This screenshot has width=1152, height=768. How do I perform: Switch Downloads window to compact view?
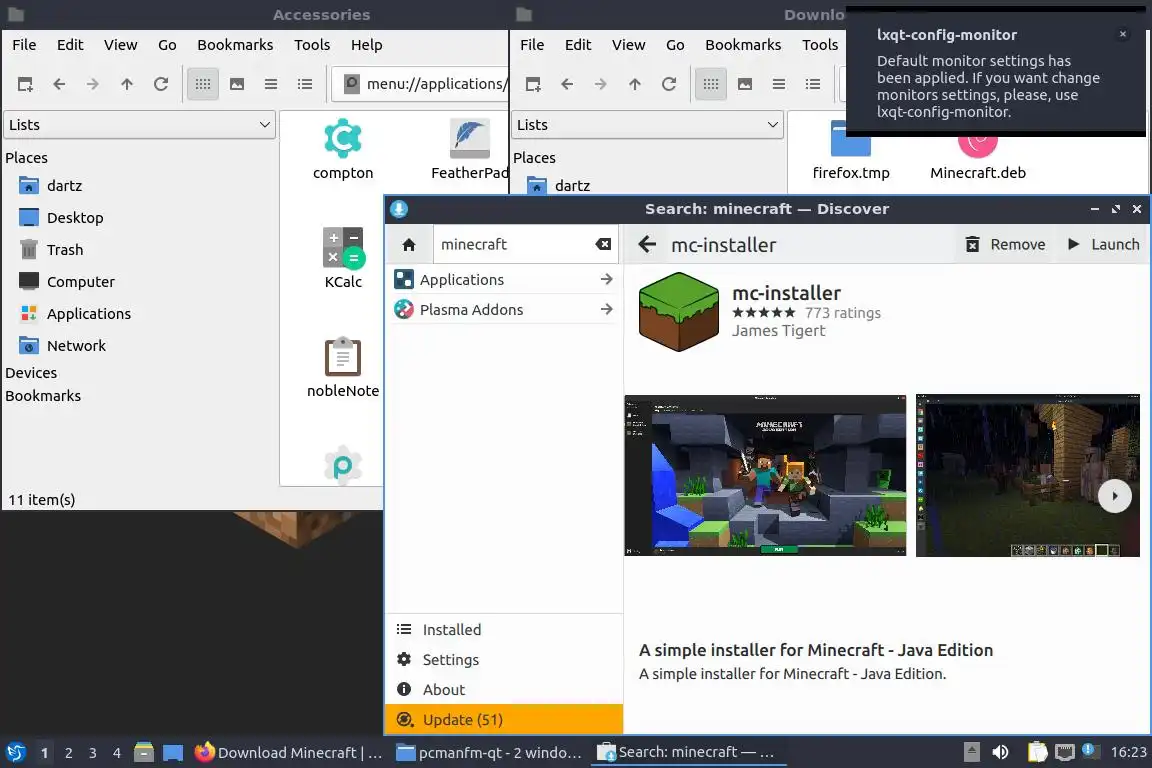779,84
